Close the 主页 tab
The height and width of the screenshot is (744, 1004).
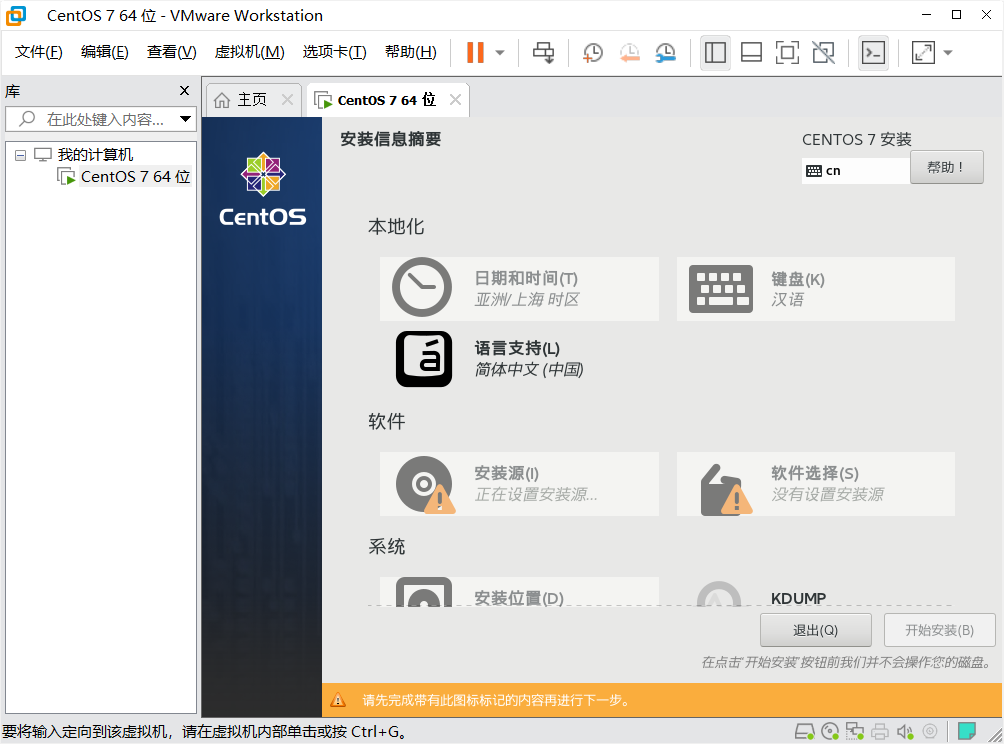point(287,100)
